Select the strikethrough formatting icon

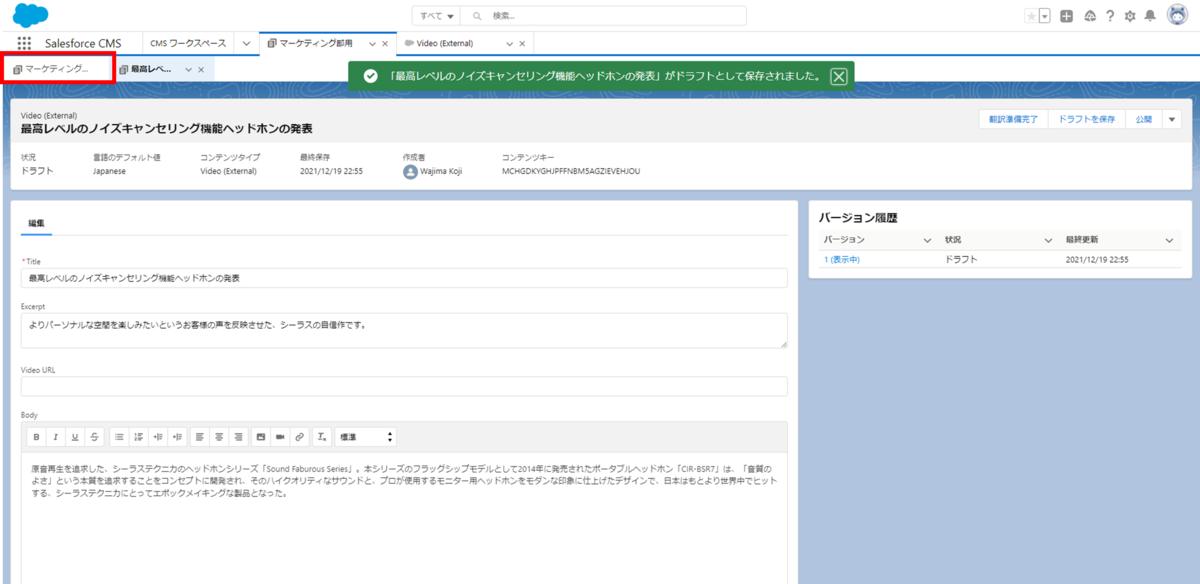[x=94, y=436]
